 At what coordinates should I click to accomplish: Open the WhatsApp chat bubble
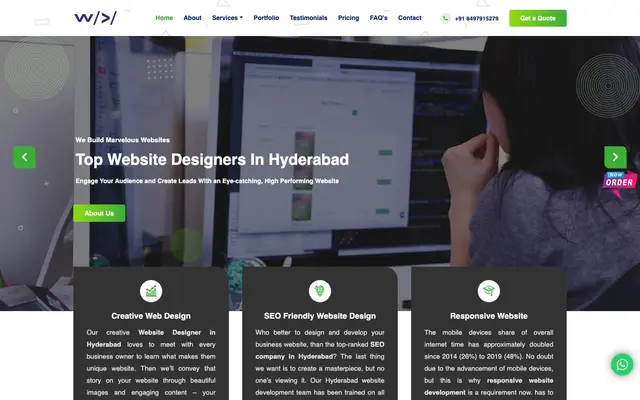pyautogui.click(x=622, y=364)
